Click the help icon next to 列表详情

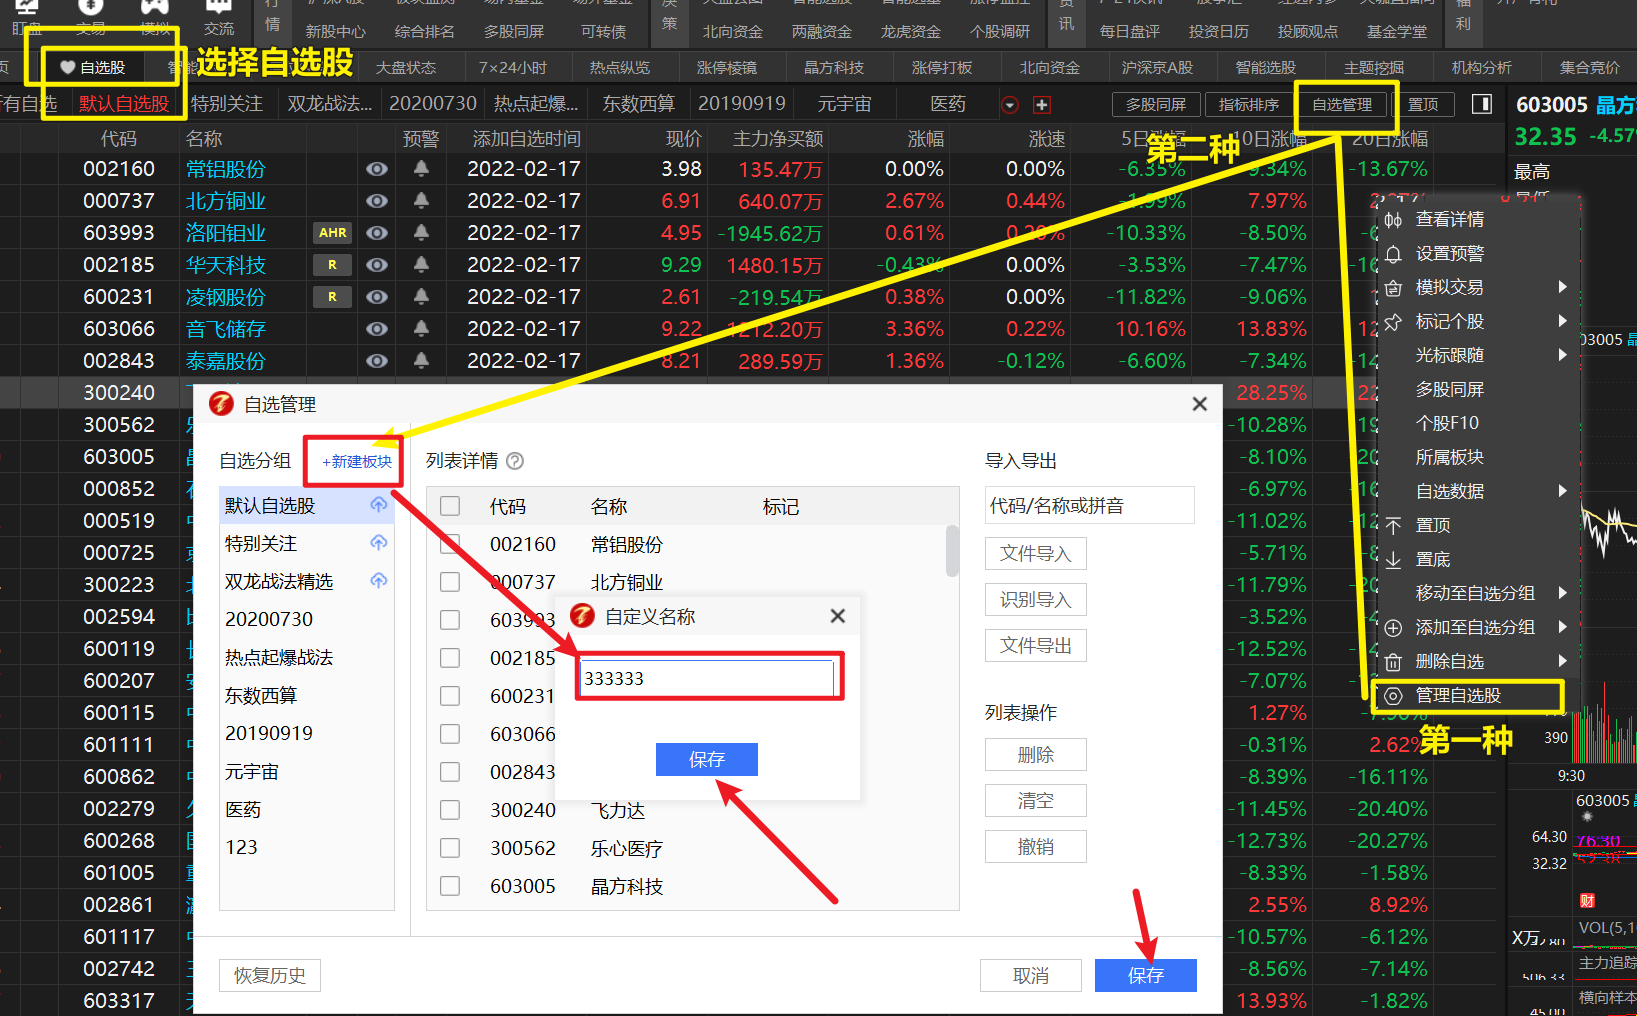(515, 461)
